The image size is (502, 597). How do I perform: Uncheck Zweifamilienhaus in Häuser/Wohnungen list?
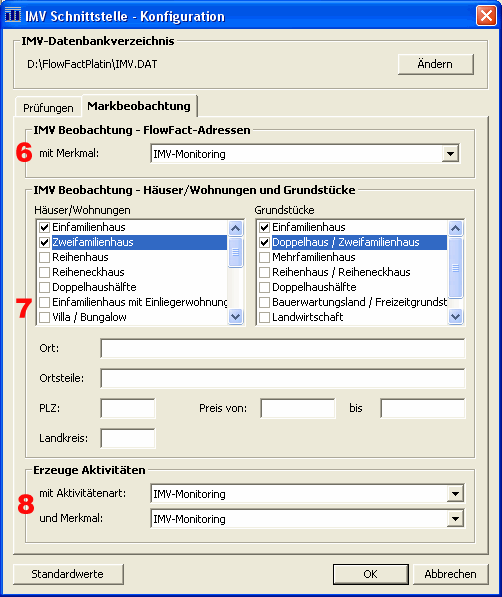45,242
